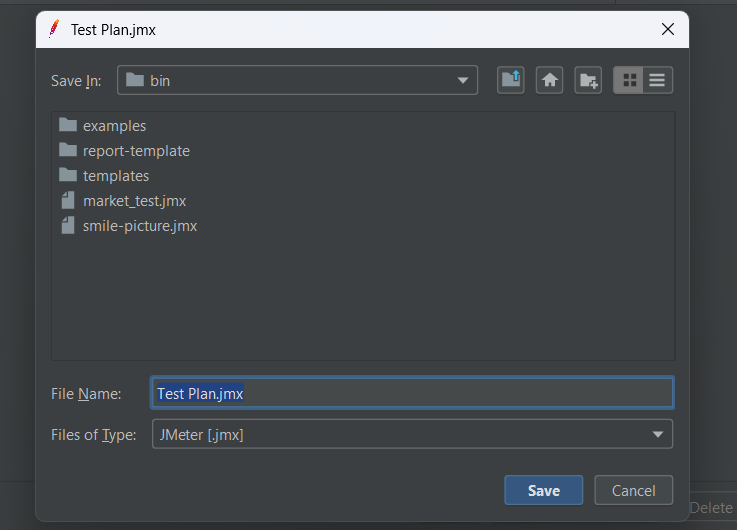
Task: Switch to the details view icon
Action: [x=657, y=81]
